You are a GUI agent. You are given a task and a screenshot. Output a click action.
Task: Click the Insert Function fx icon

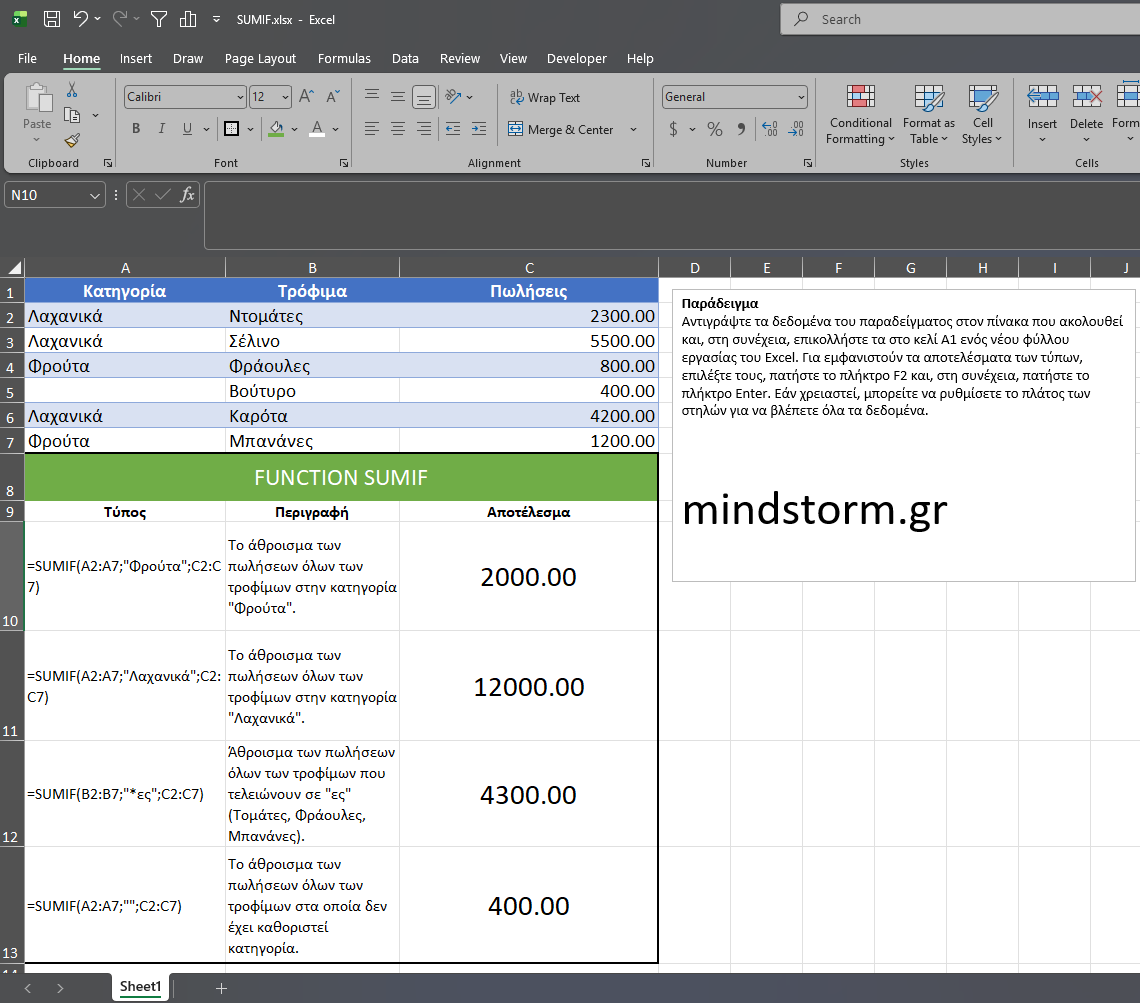coord(187,195)
